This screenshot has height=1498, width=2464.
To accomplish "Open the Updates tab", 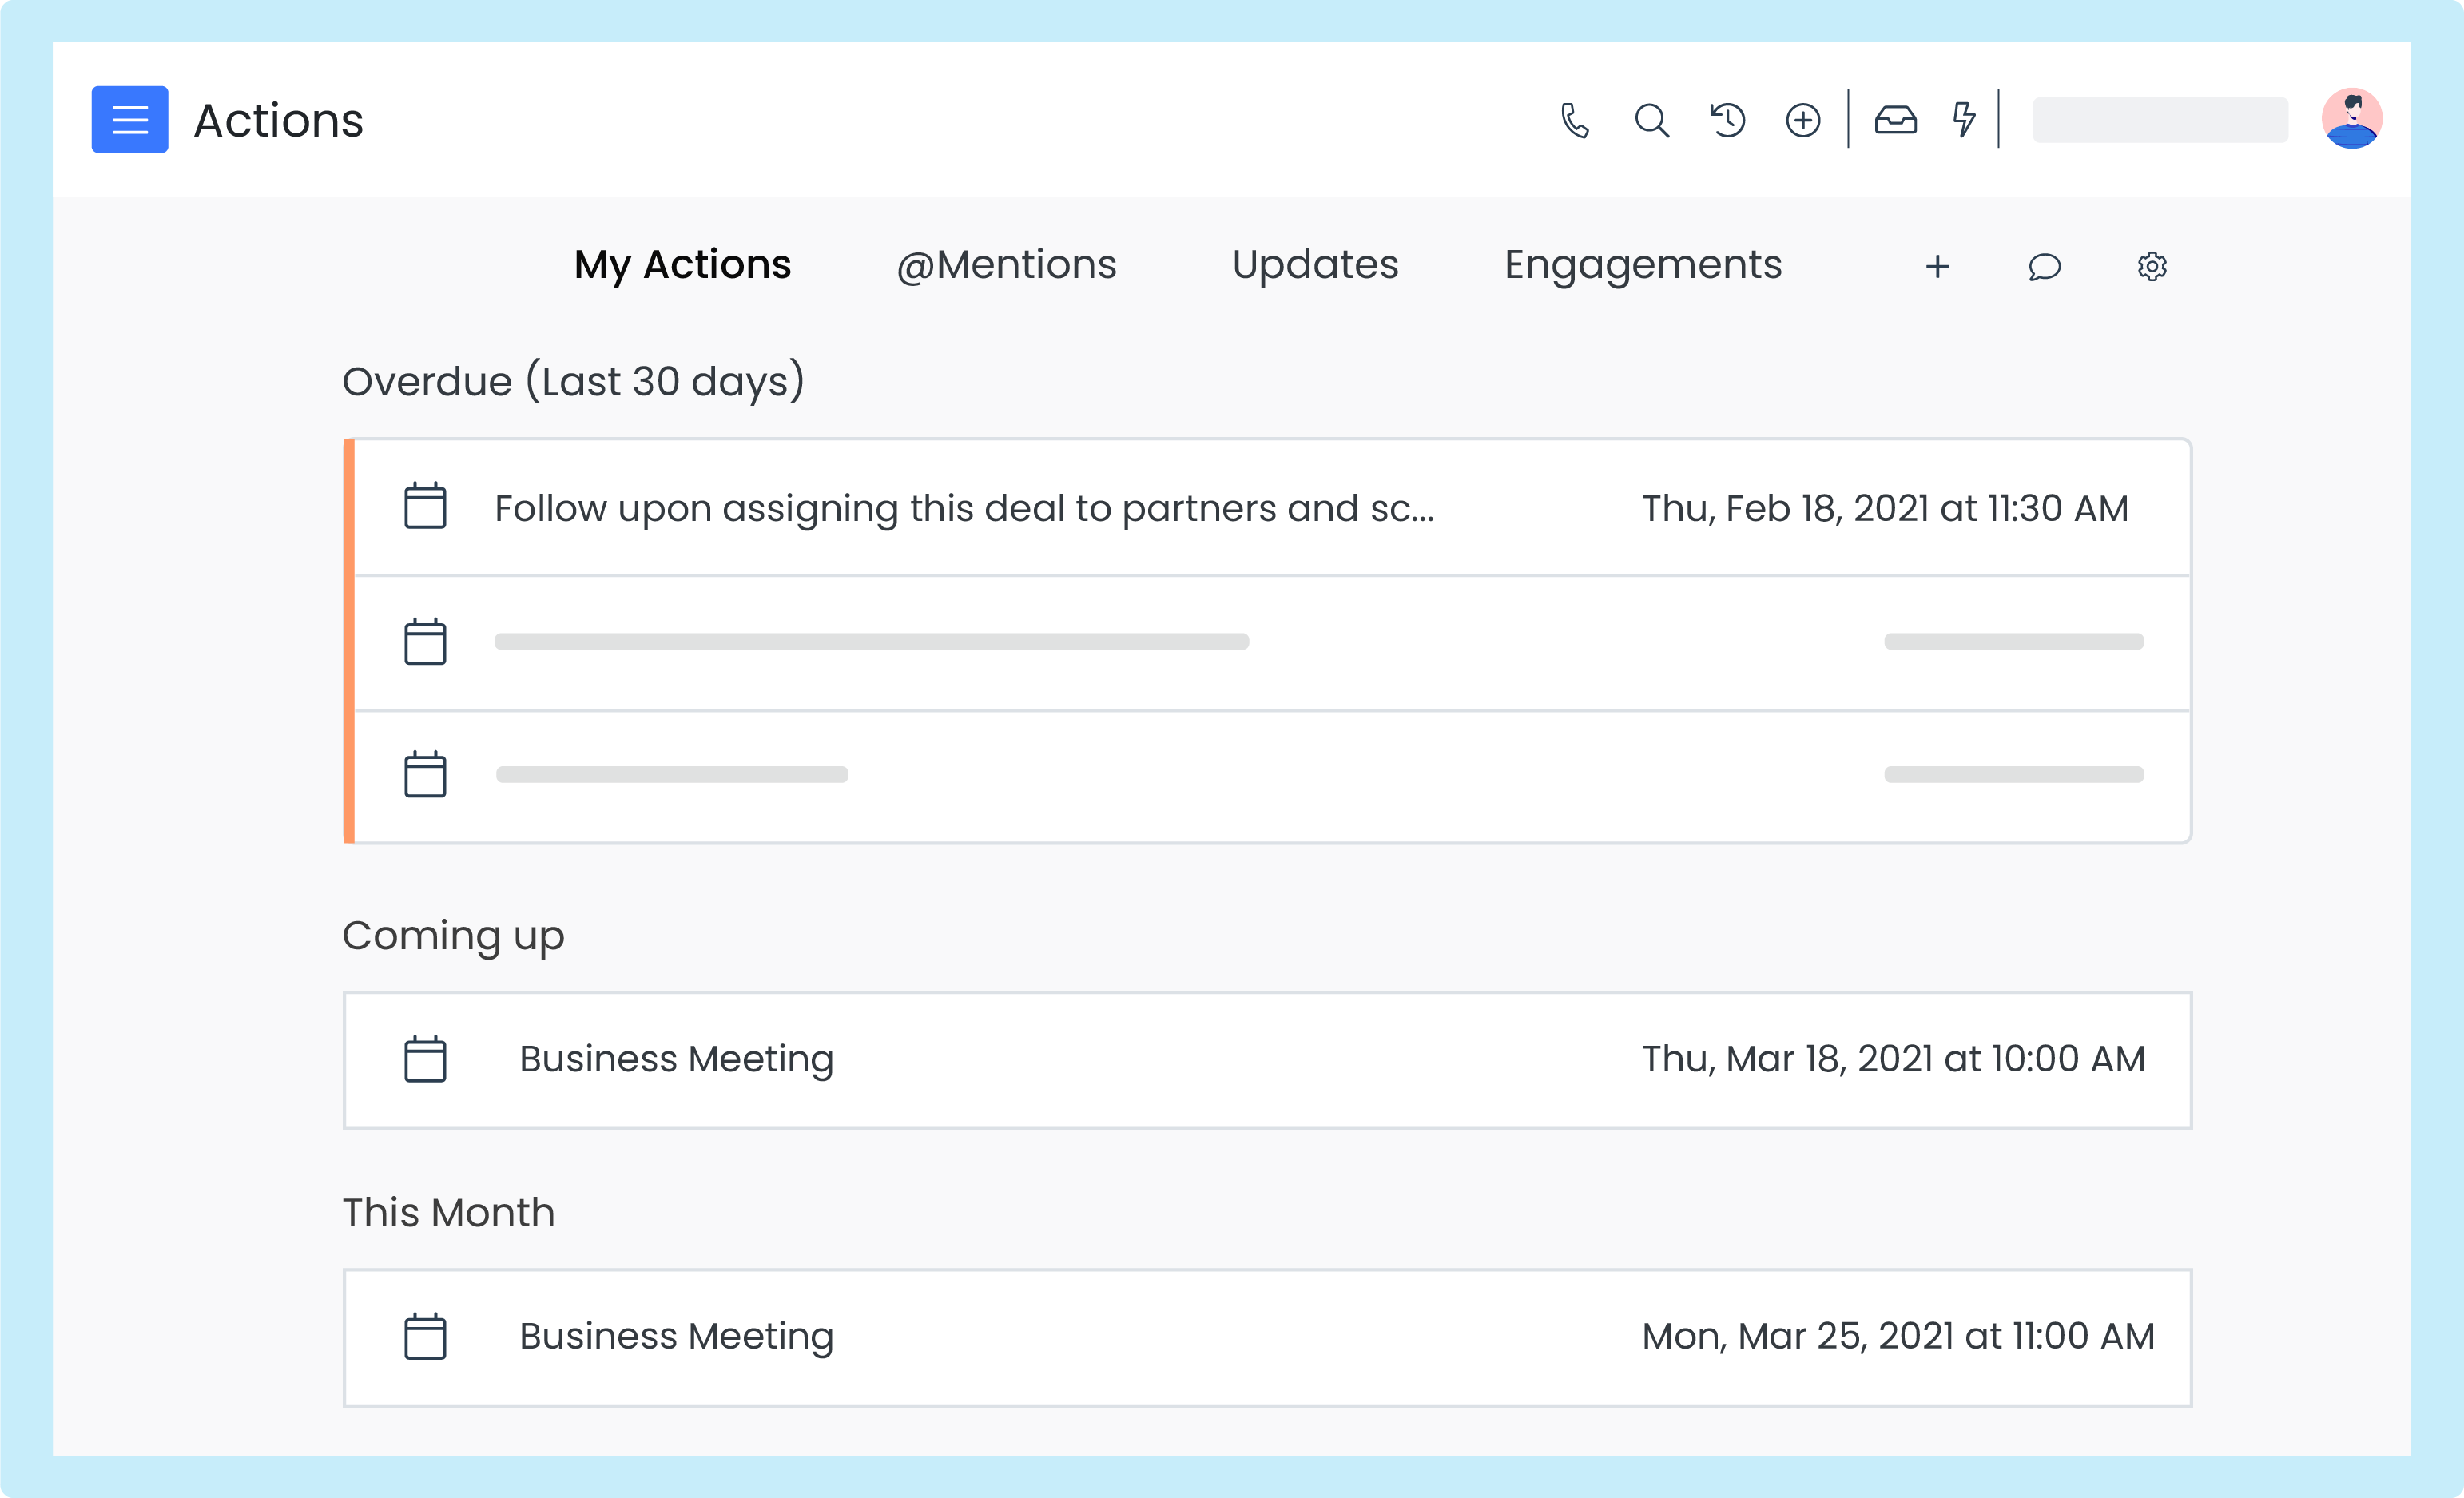I will click(1315, 265).
